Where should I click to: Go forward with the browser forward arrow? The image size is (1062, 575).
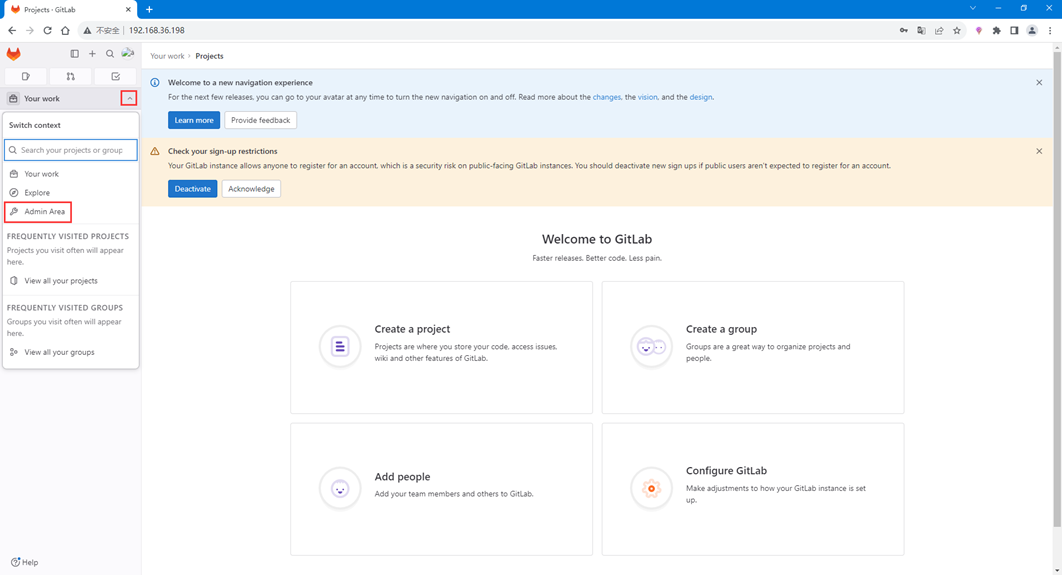(30, 30)
